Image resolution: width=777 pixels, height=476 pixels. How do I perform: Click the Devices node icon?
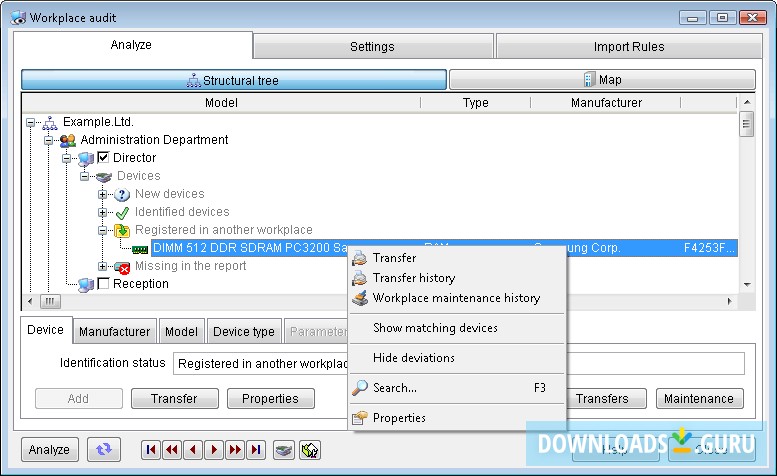point(104,177)
